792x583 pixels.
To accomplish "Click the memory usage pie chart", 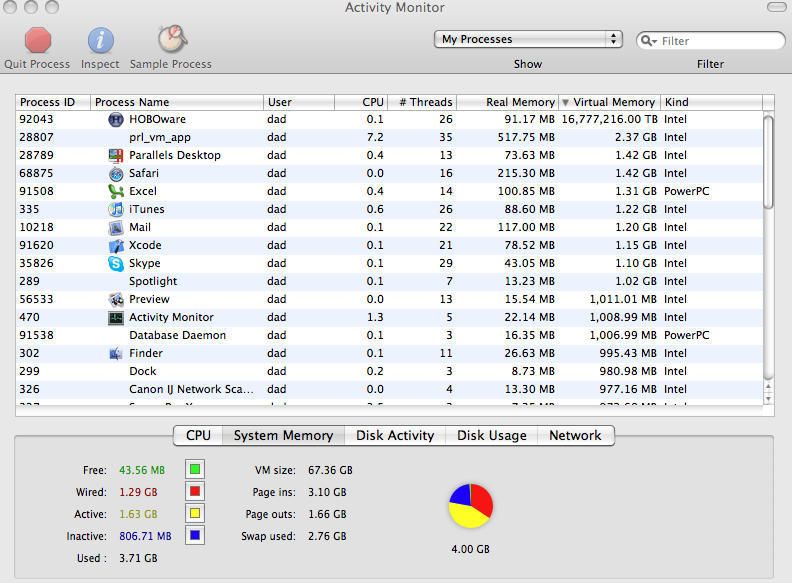I will point(470,506).
